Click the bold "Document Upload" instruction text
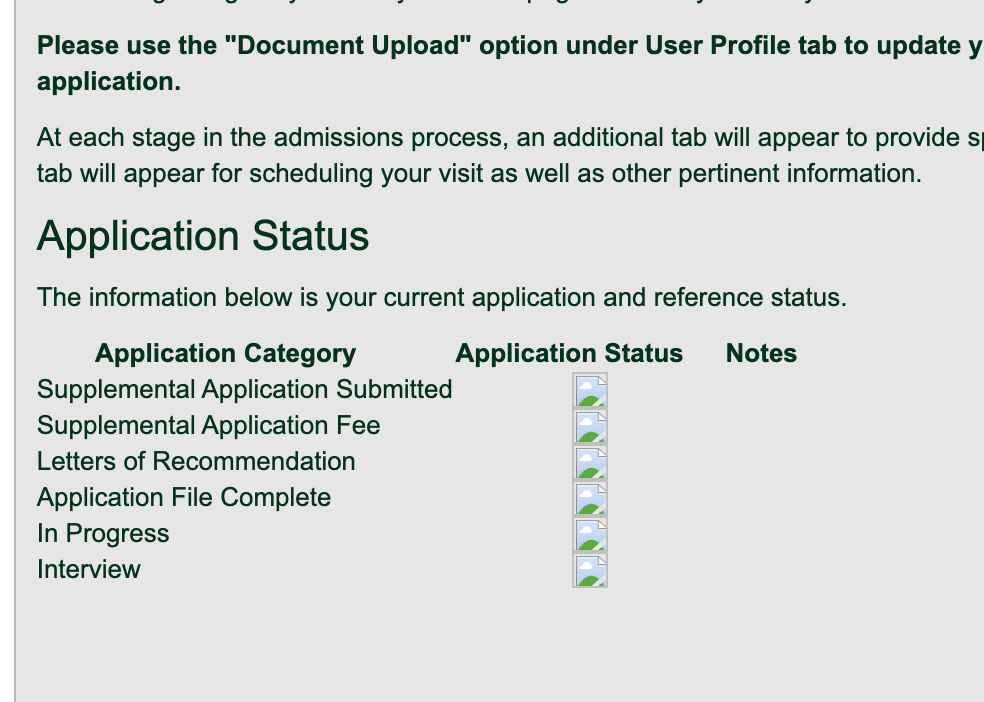Image resolution: width=984 pixels, height=702 pixels. (510, 63)
